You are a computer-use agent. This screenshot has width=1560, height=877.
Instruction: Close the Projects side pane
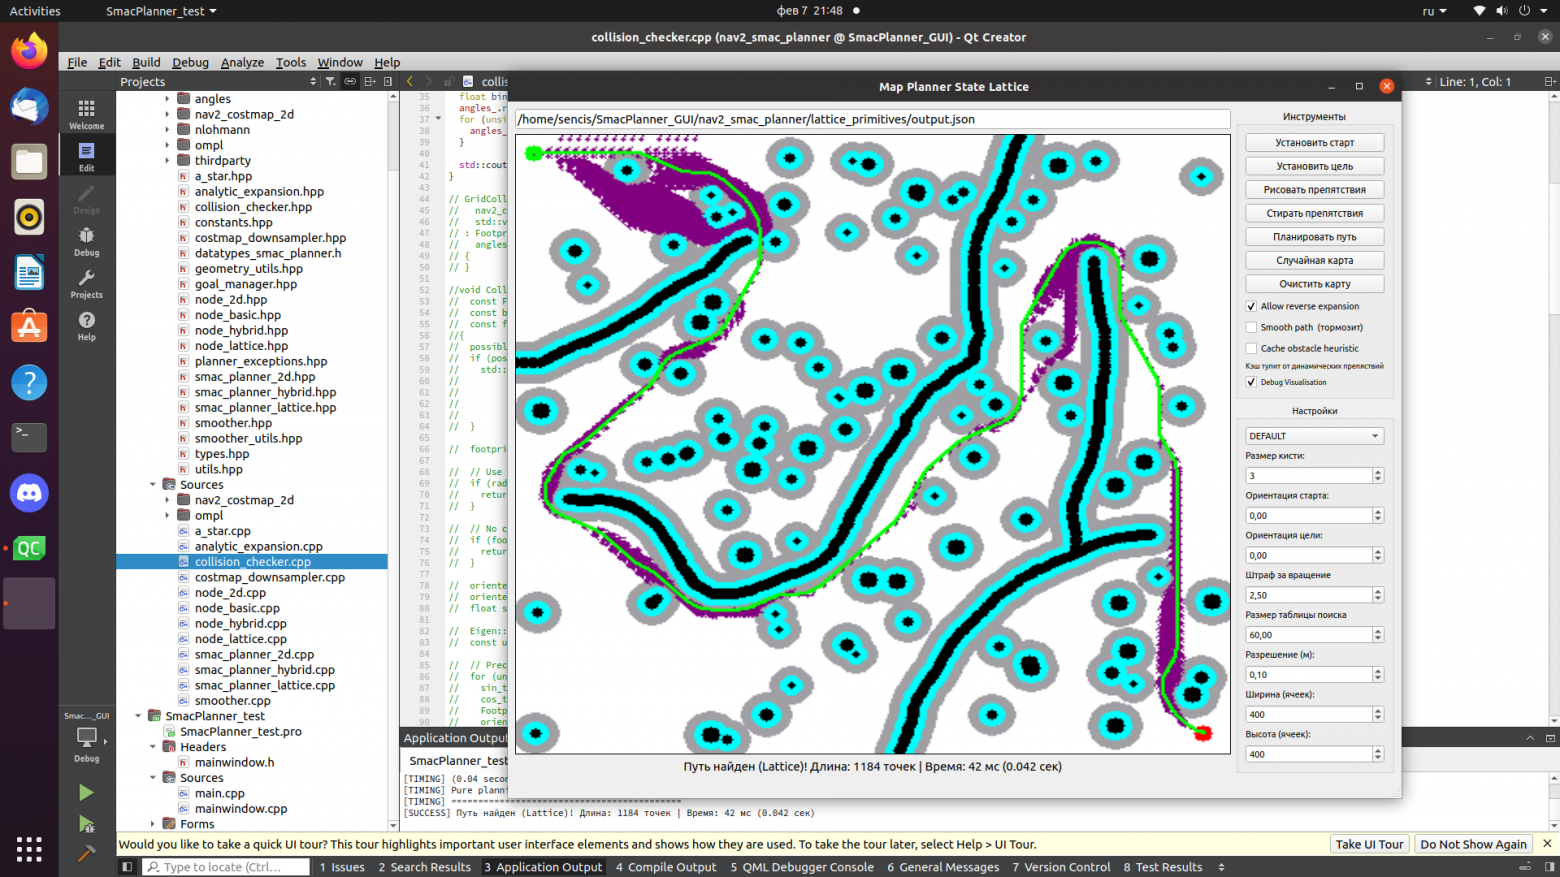point(388,82)
